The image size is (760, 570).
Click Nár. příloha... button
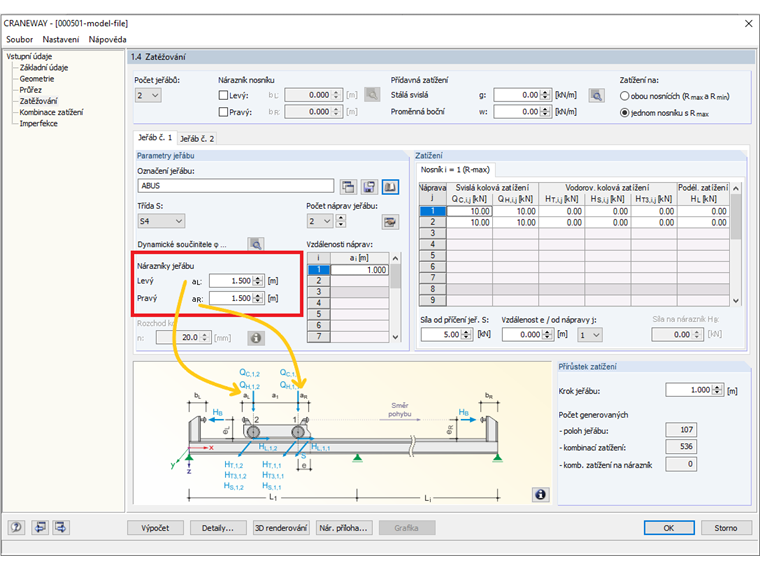click(344, 528)
